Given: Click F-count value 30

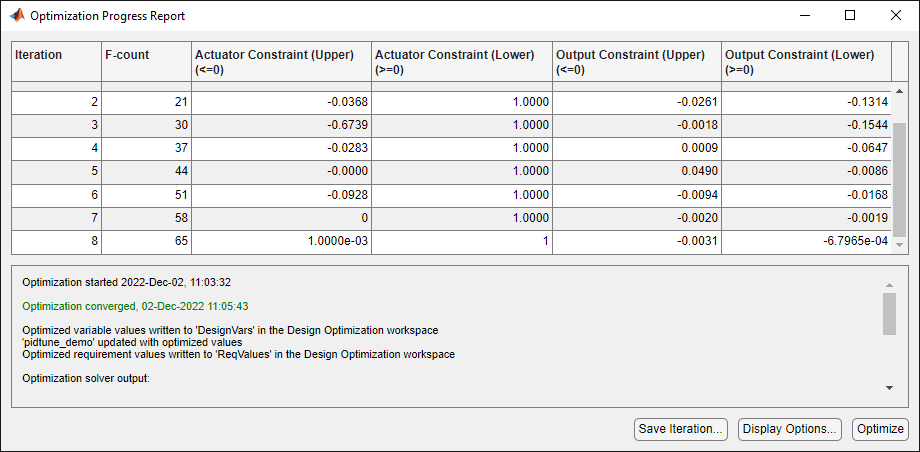Looking at the screenshot, I should pyautogui.click(x=147, y=126).
